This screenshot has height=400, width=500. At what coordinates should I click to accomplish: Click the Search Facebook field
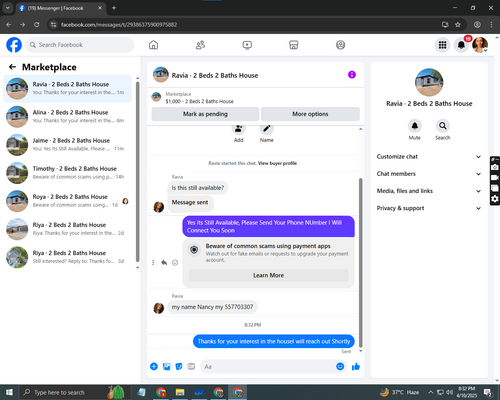(80, 45)
